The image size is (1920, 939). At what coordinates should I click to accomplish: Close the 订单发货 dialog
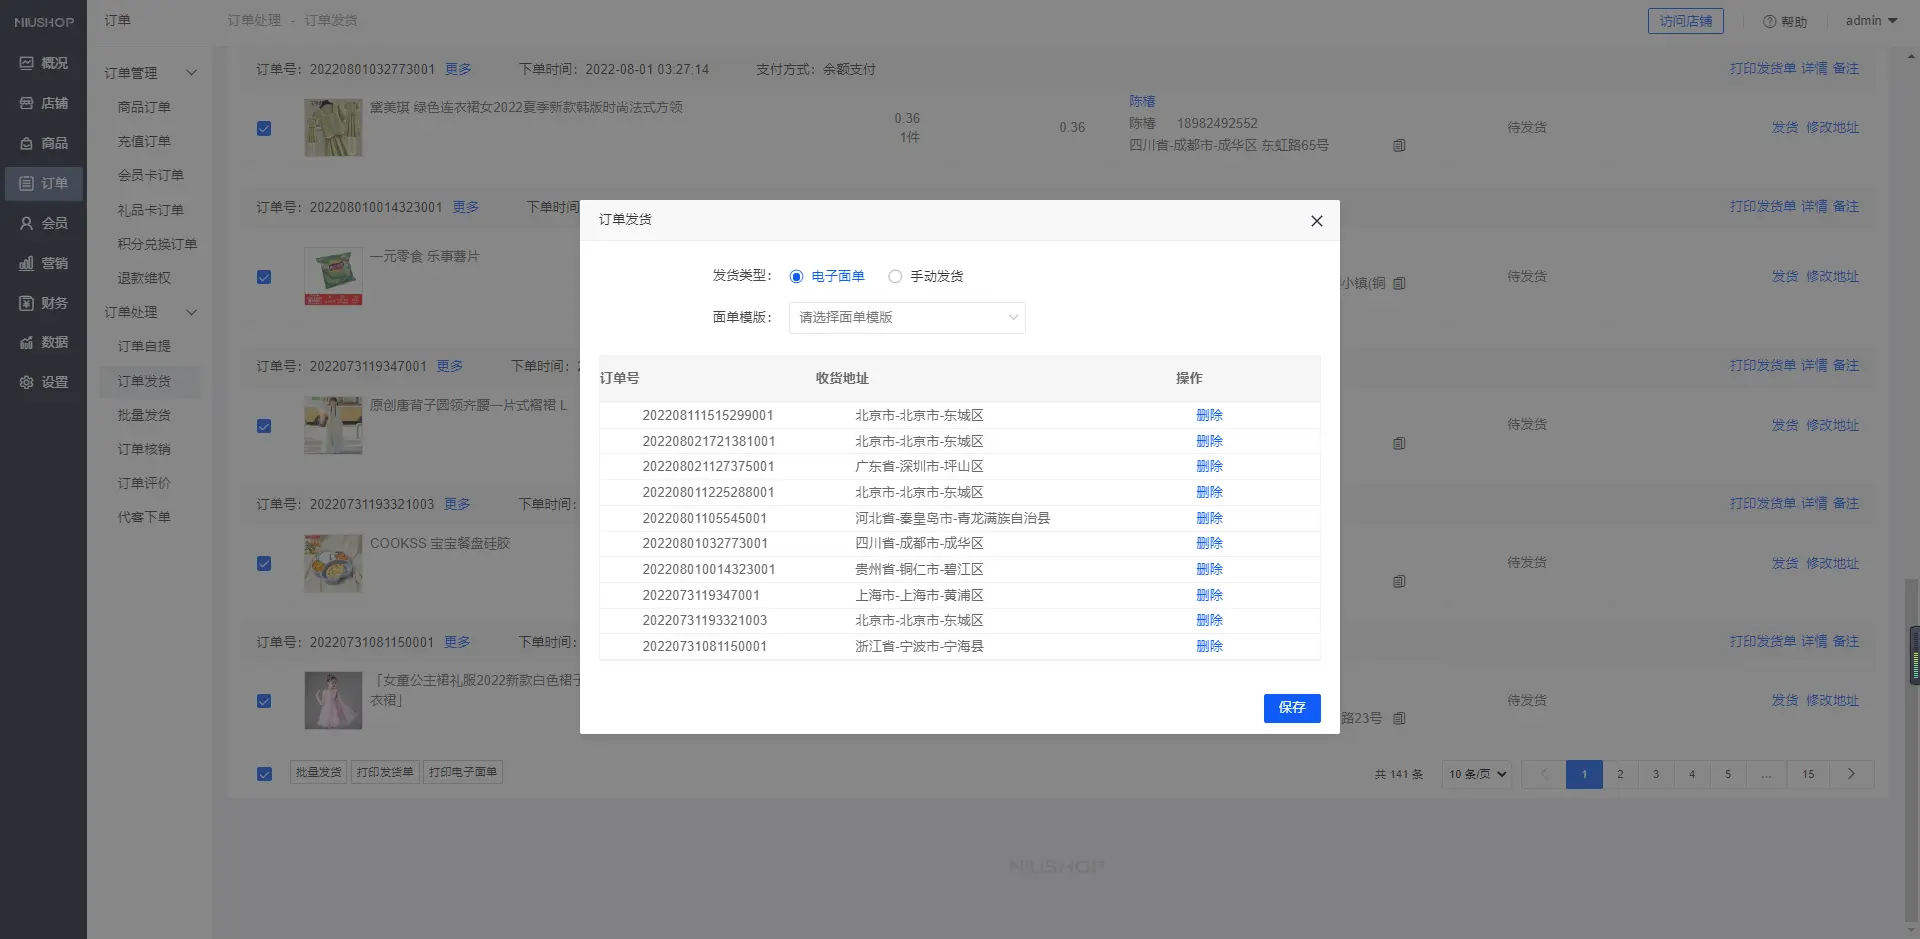point(1316,221)
